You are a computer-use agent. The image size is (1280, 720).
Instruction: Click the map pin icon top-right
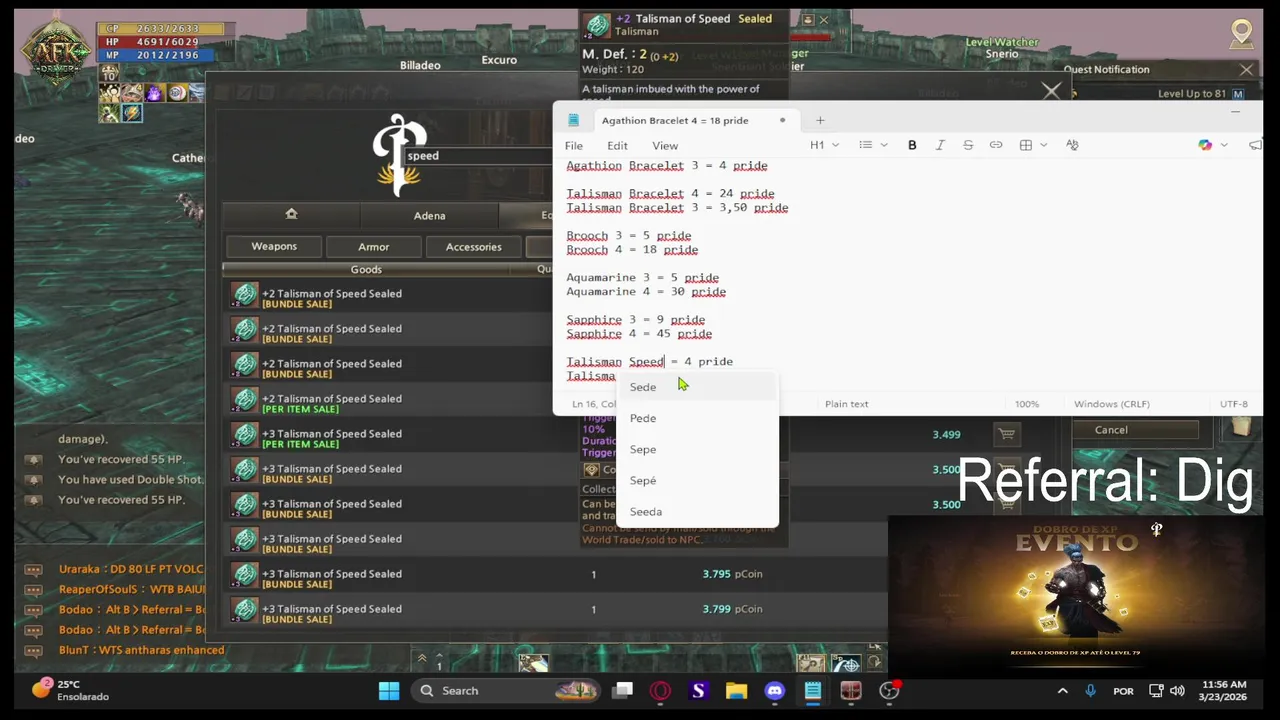tap(1241, 33)
